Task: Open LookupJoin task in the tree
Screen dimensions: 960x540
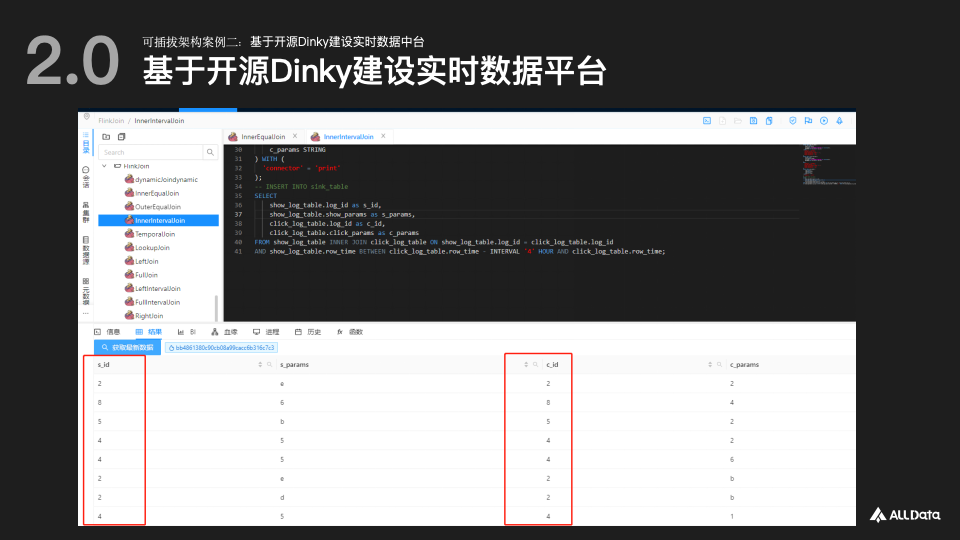Action: (147, 247)
